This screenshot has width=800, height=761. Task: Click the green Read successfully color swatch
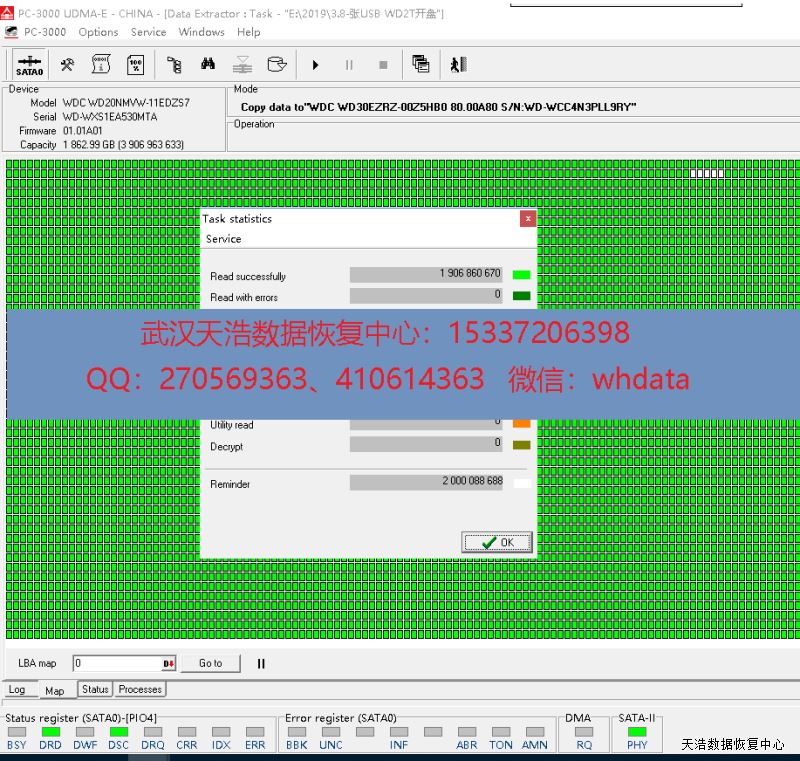521,274
